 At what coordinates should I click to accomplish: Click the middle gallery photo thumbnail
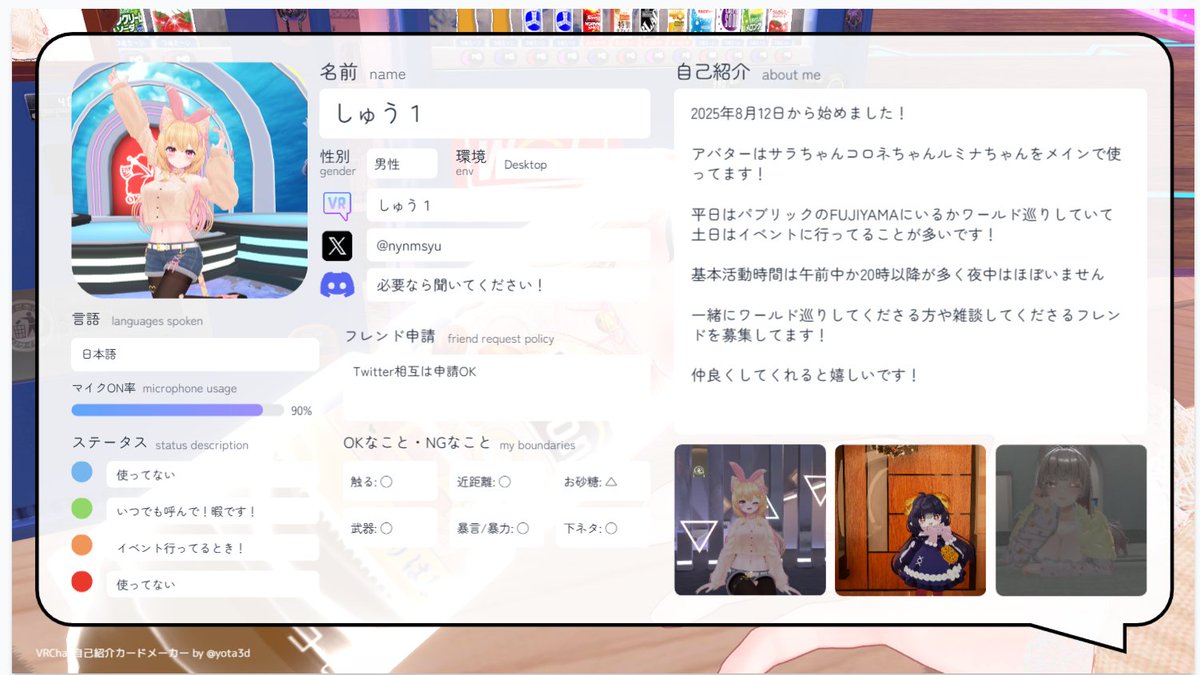click(910, 519)
